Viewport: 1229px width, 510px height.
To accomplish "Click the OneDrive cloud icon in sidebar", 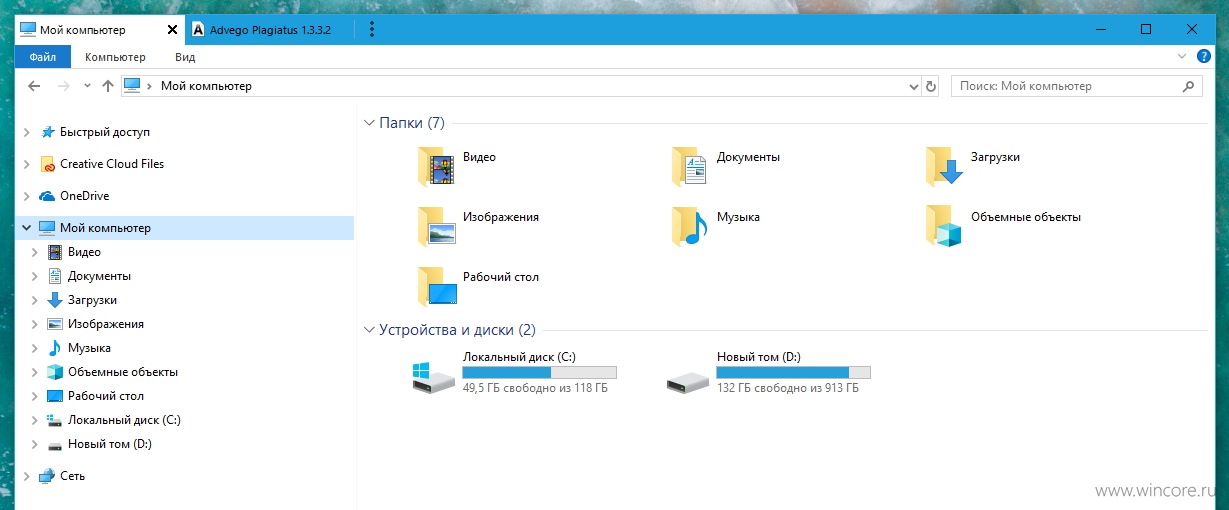I will (x=47, y=196).
